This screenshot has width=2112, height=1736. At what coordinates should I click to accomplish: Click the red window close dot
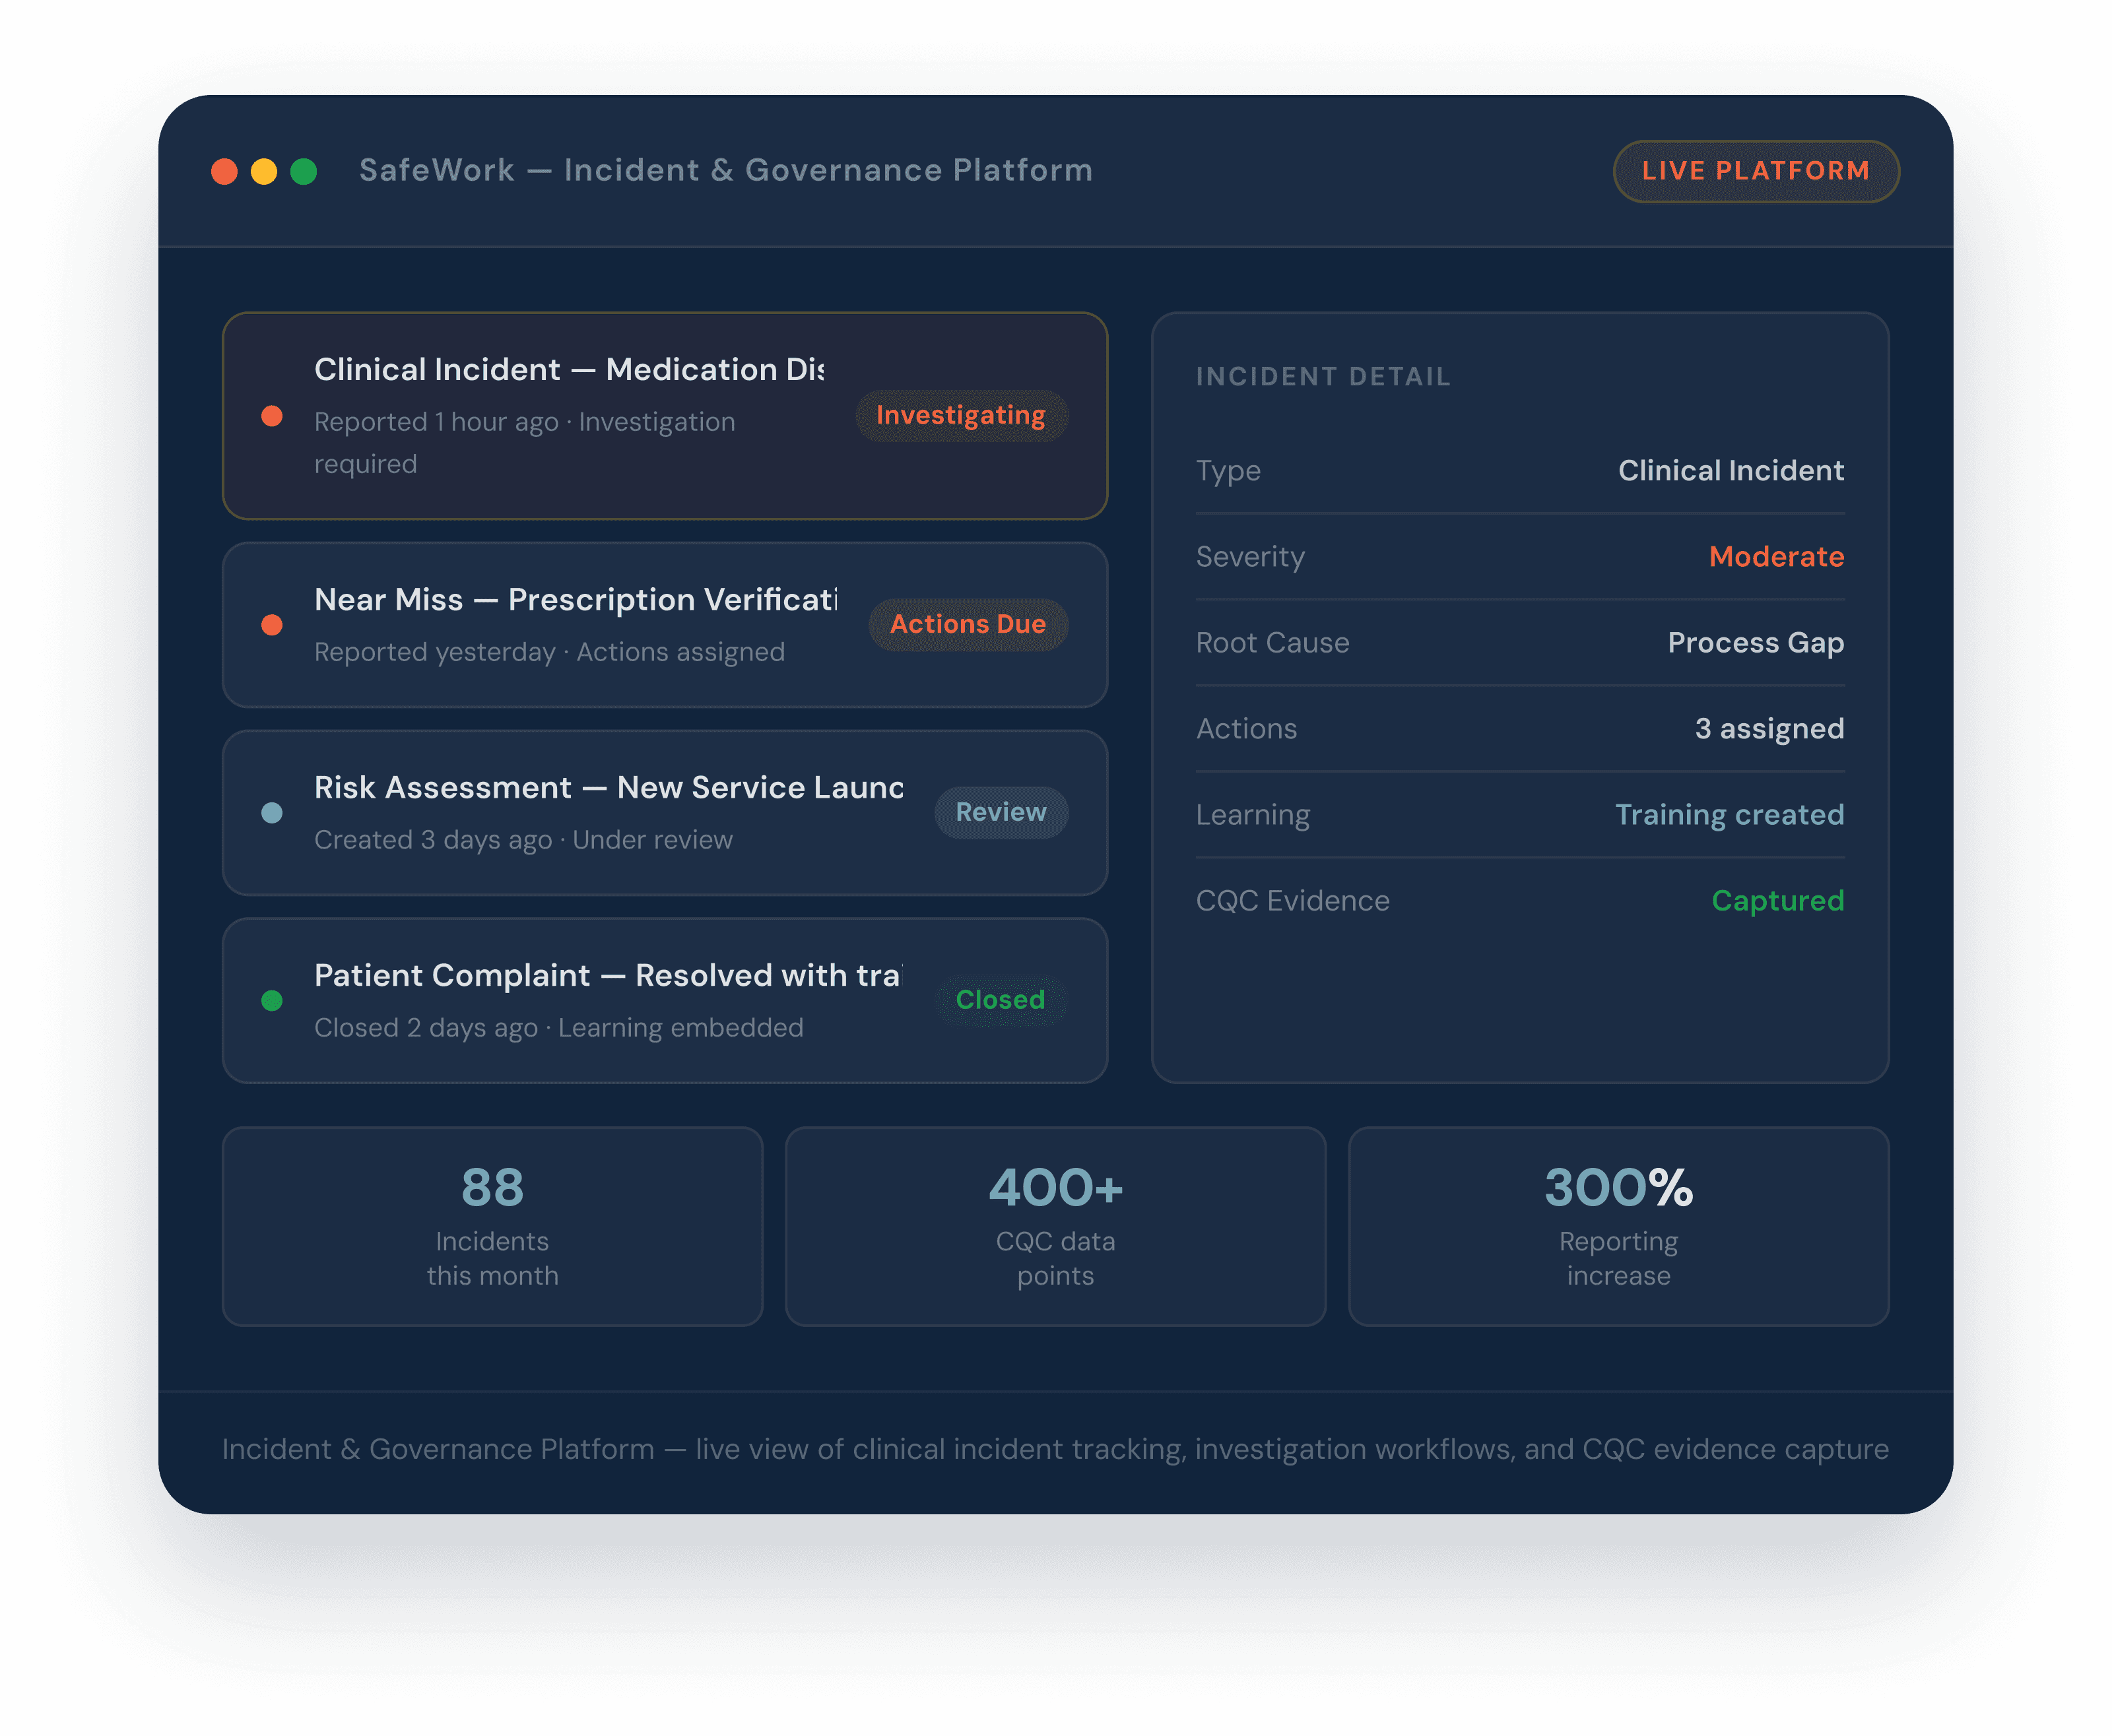tap(224, 171)
